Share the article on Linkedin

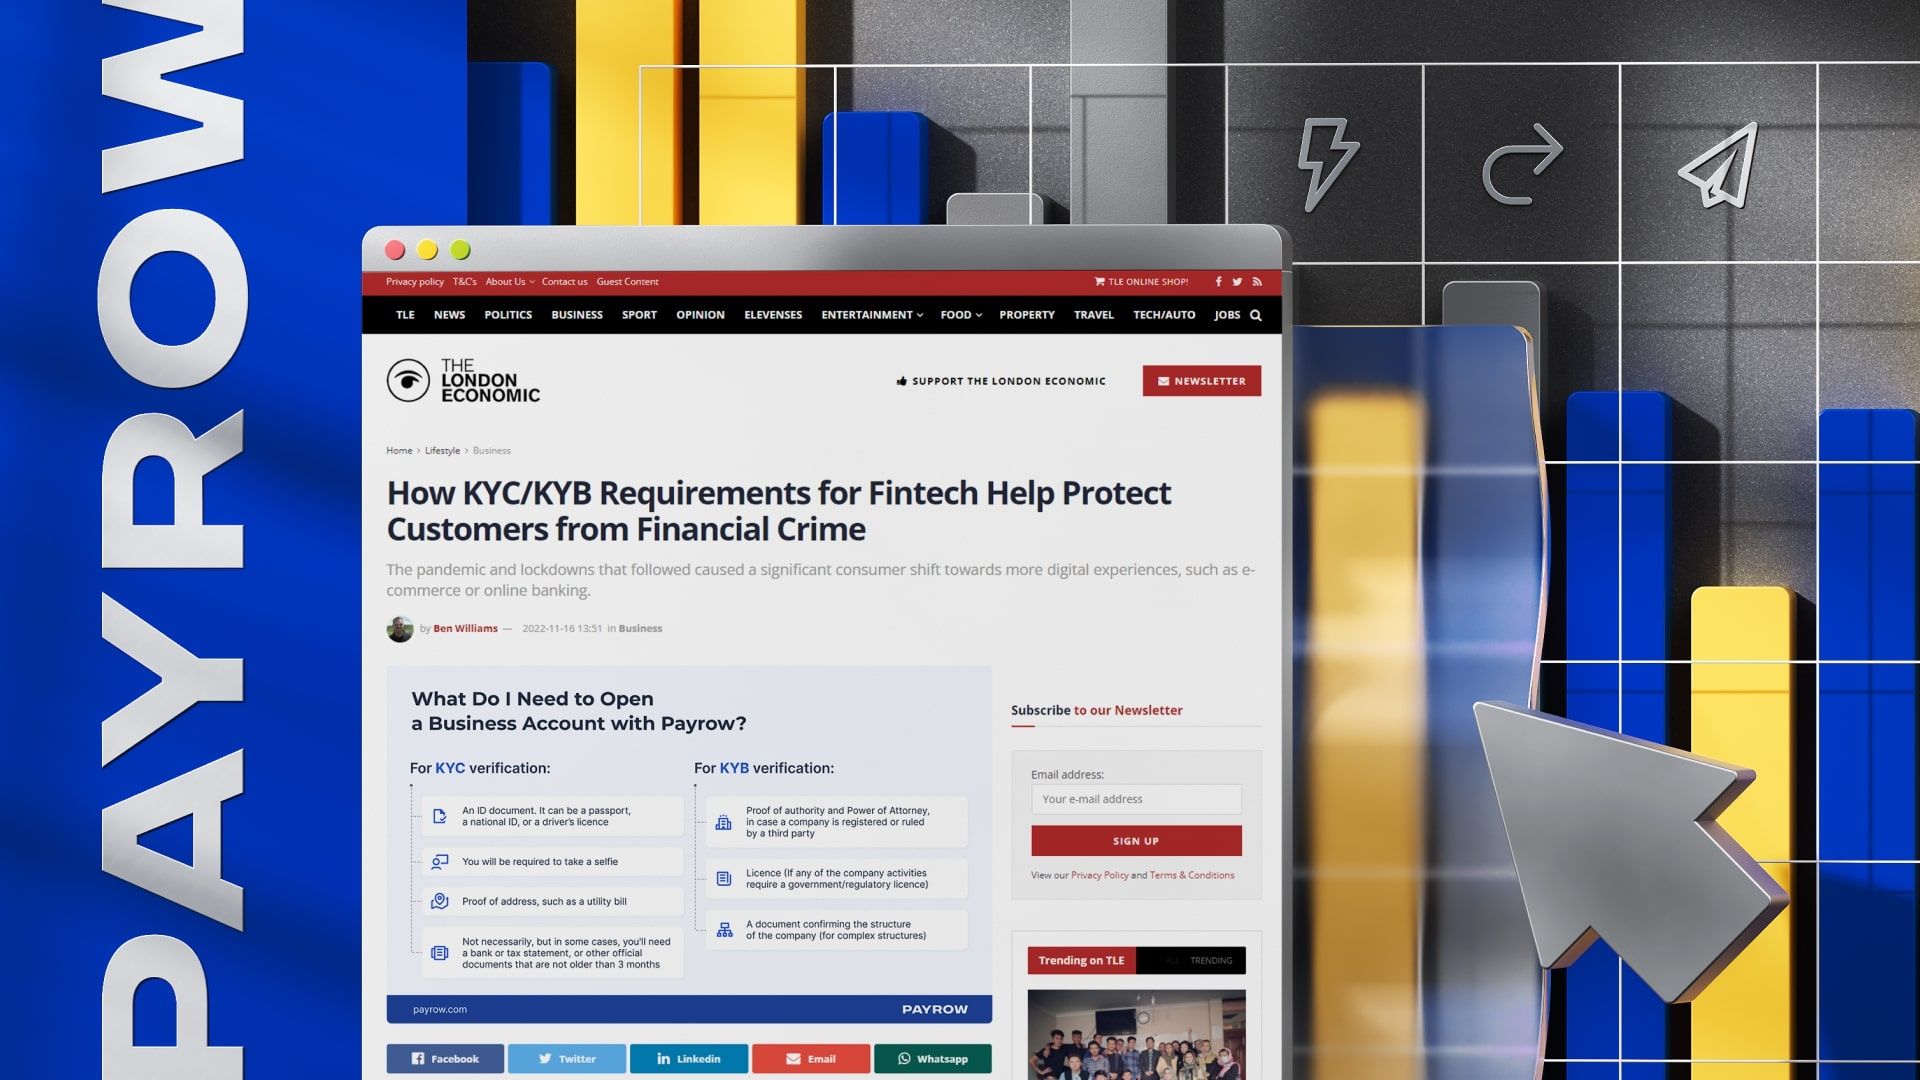tap(689, 1059)
